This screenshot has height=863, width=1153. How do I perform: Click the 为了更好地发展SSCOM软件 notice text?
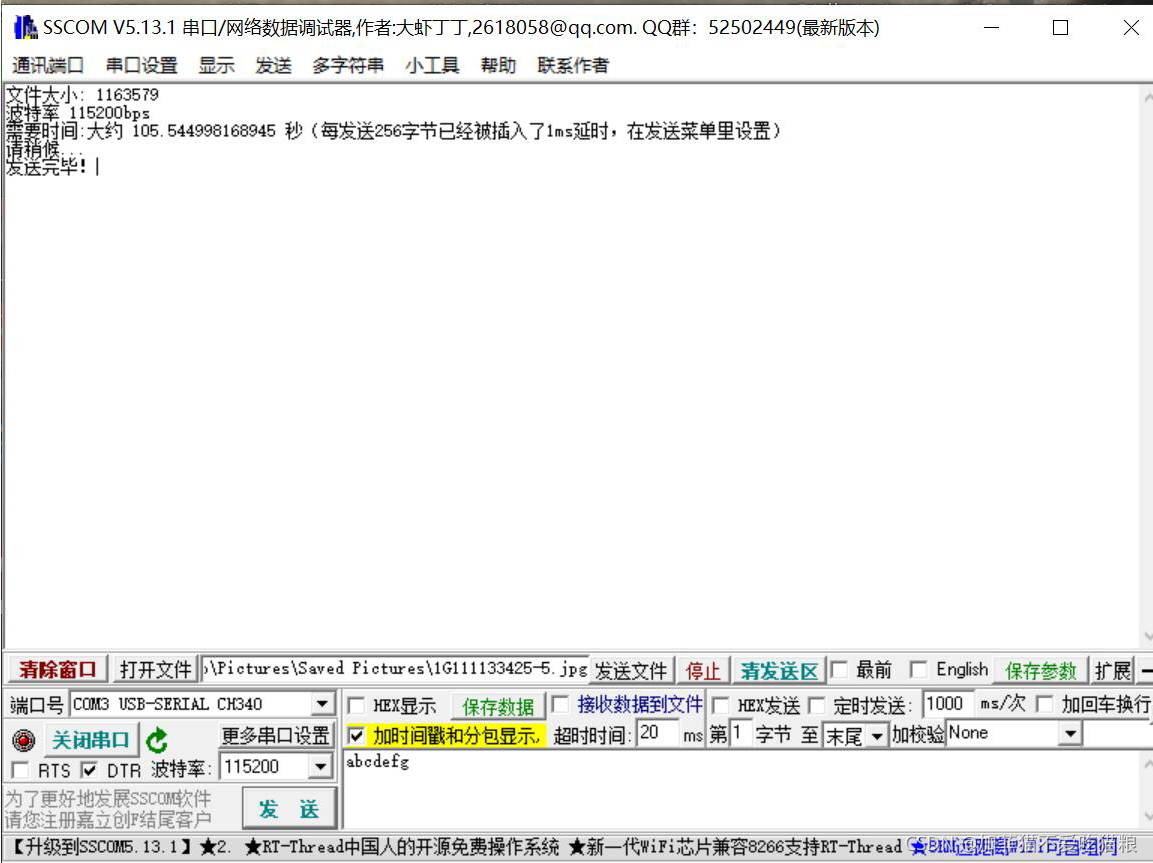[108, 798]
